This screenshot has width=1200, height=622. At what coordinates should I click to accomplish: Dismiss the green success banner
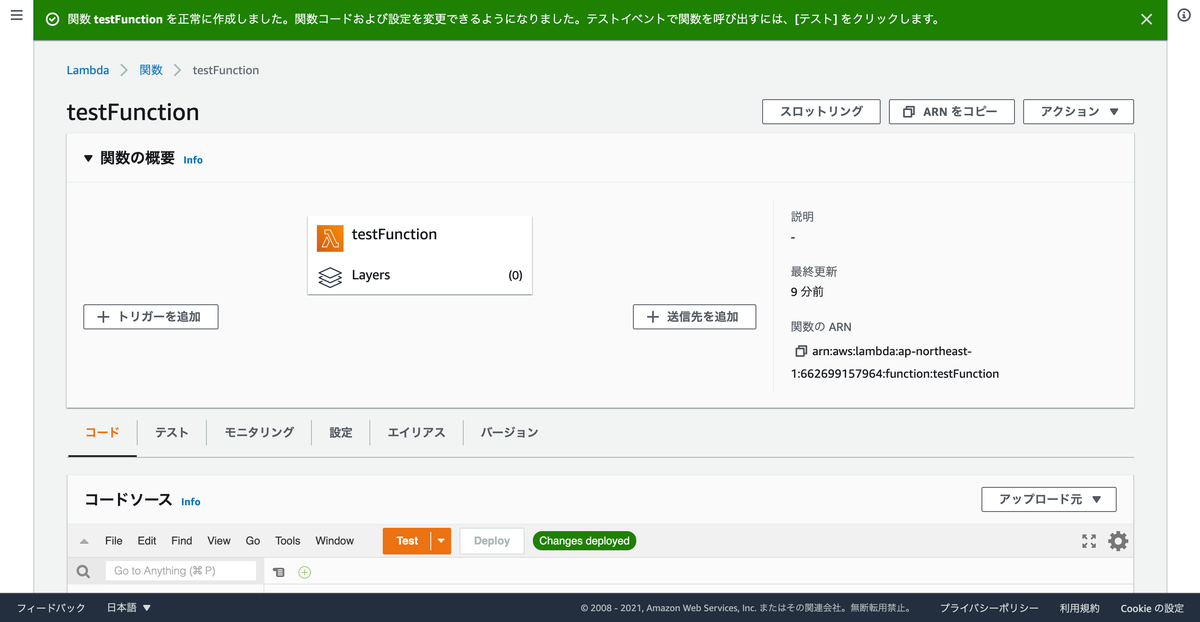(1147, 19)
